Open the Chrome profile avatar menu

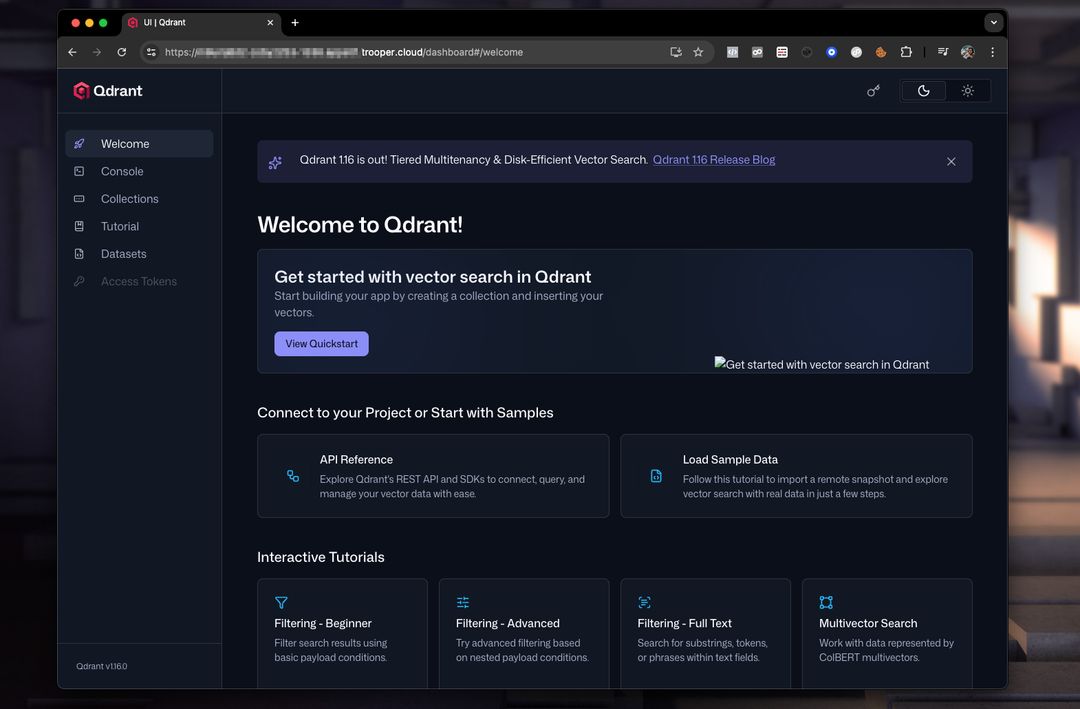pos(966,52)
